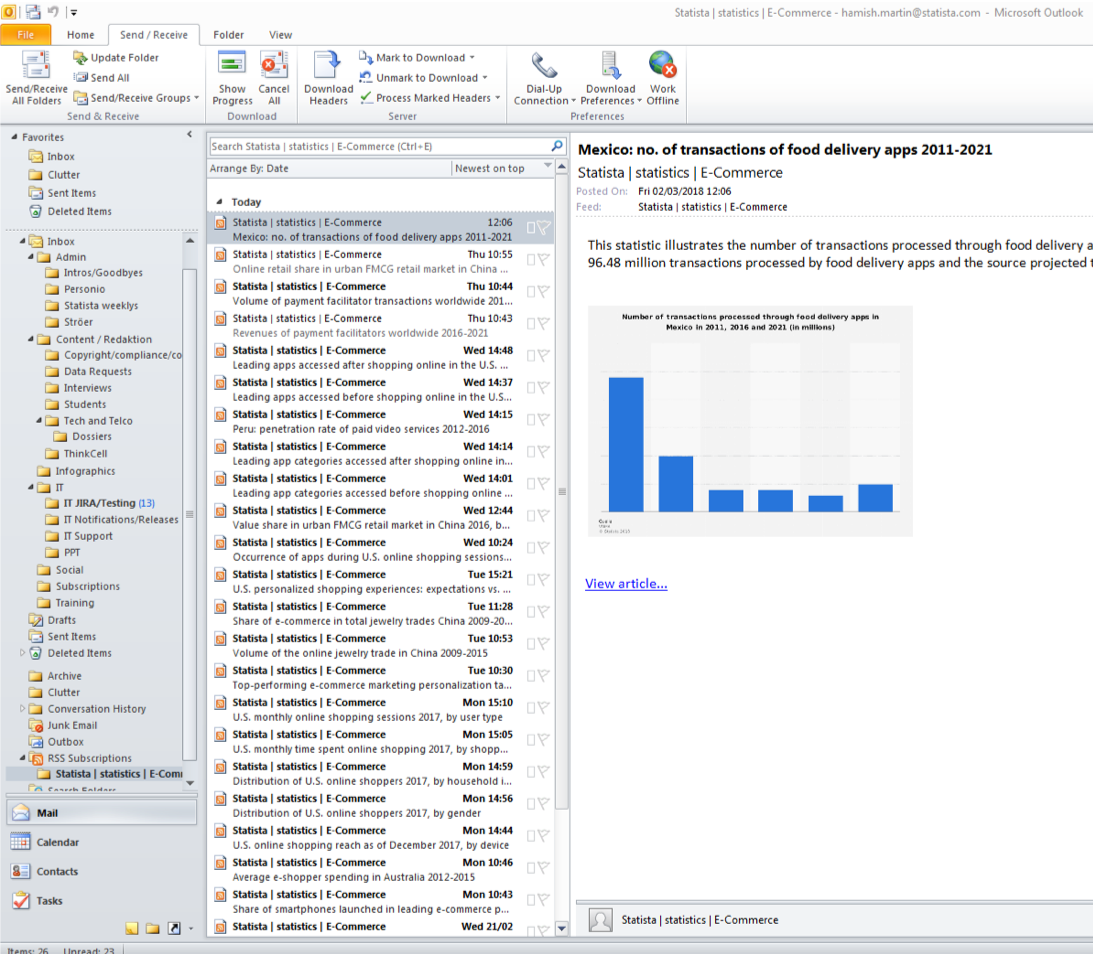Toggle category box on Thu 10:55 message
Screen dimensions: 1093x954
(x=530, y=260)
